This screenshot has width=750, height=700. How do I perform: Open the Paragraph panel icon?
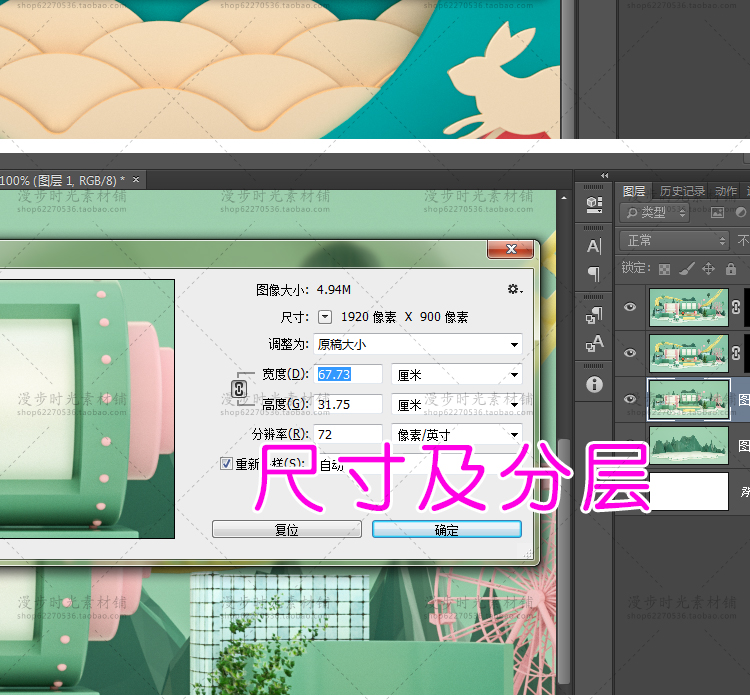pos(594,274)
